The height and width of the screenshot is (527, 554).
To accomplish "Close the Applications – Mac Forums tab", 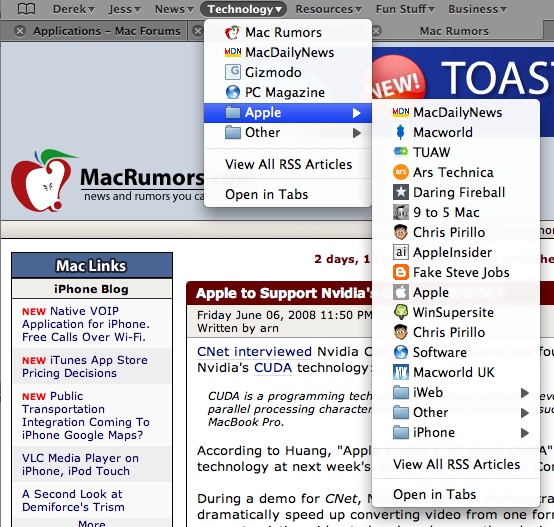I will click(x=20, y=31).
